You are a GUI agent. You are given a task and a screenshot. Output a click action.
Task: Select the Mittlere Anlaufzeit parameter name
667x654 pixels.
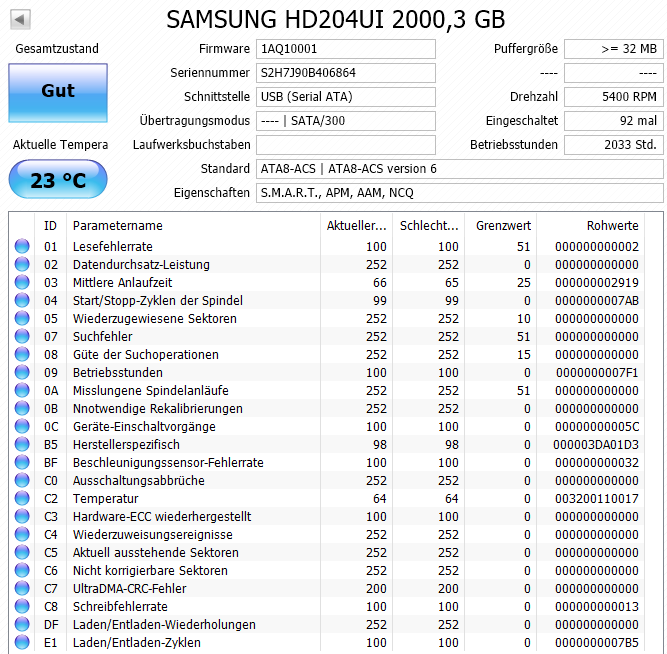click(123, 283)
